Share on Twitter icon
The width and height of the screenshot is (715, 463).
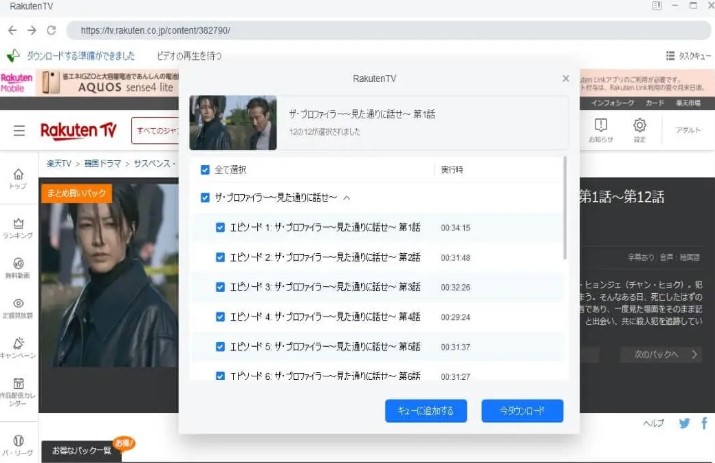tap(684, 423)
